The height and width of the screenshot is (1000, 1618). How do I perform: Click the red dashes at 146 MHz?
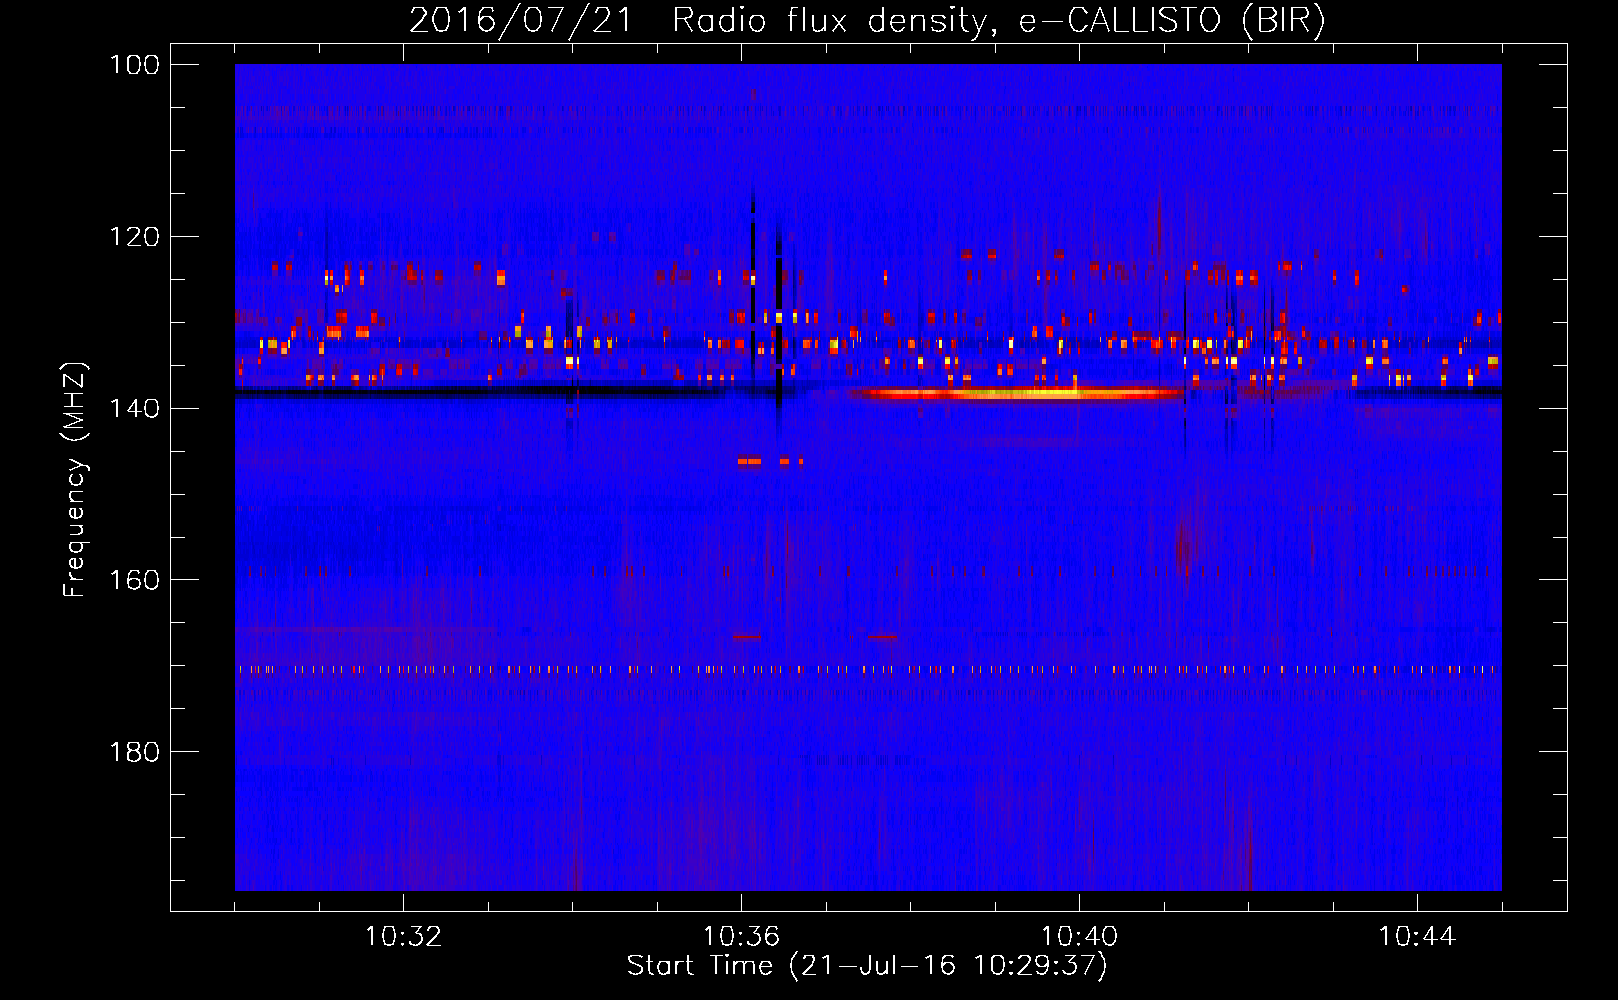[770, 461]
